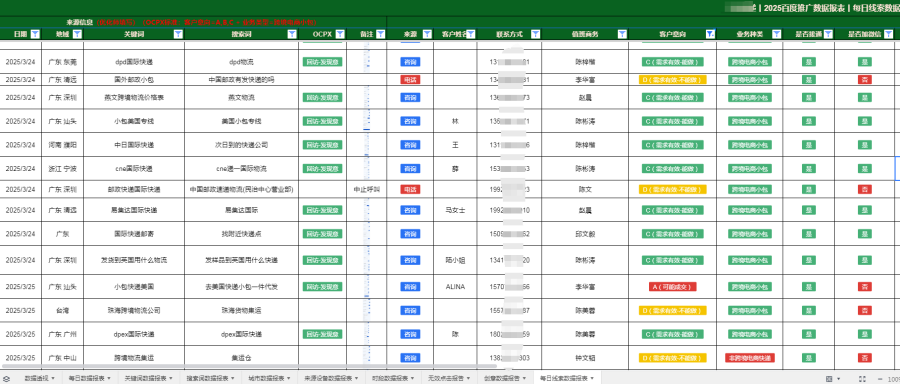Screen dimensions: 900x384
Task: Open the dropdown arrow on the 来源设备数据报表 tab
Action: coord(357,379)
